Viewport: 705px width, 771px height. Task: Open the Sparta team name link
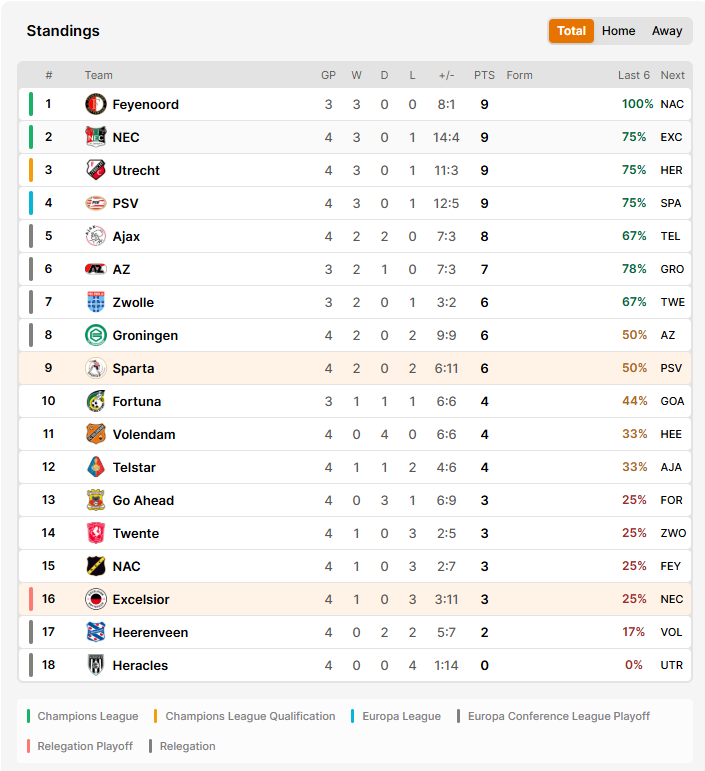pyautogui.click(x=133, y=368)
